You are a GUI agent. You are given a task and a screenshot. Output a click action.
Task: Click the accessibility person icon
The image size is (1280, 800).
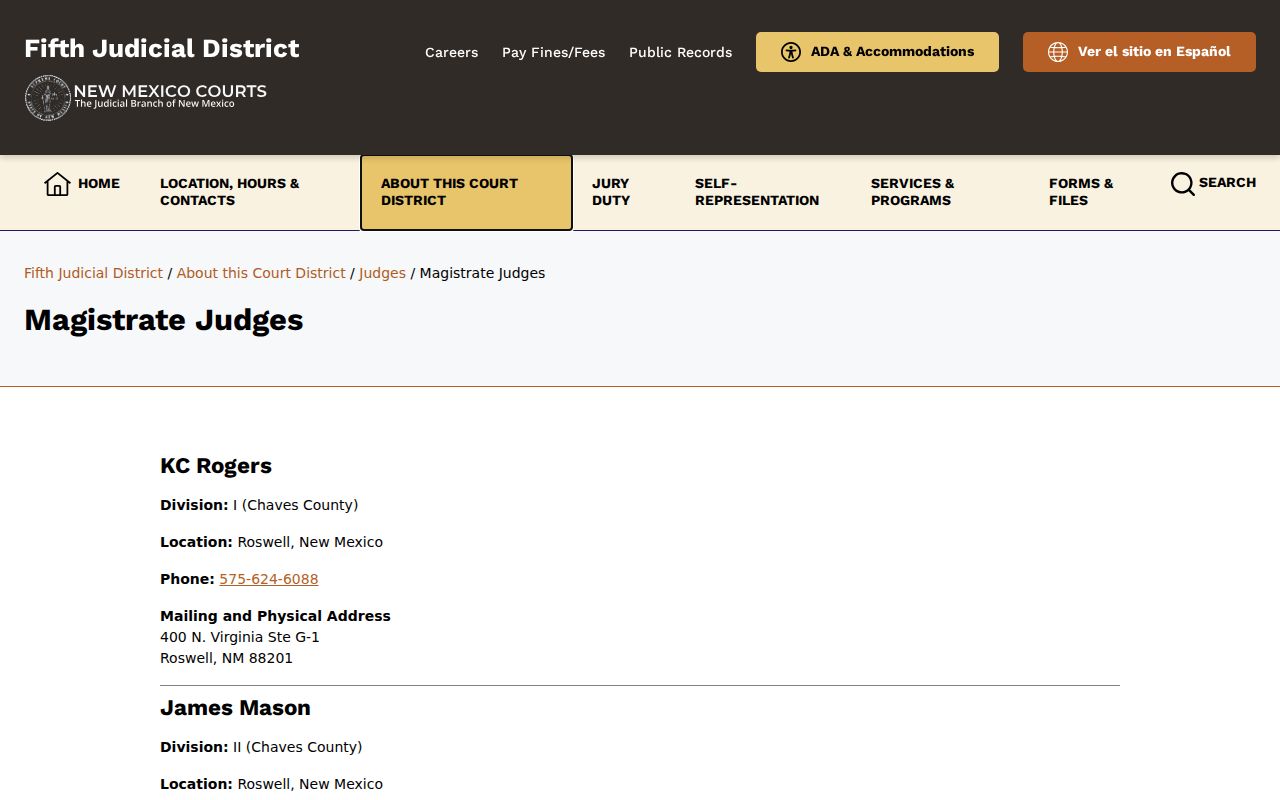tap(791, 52)
